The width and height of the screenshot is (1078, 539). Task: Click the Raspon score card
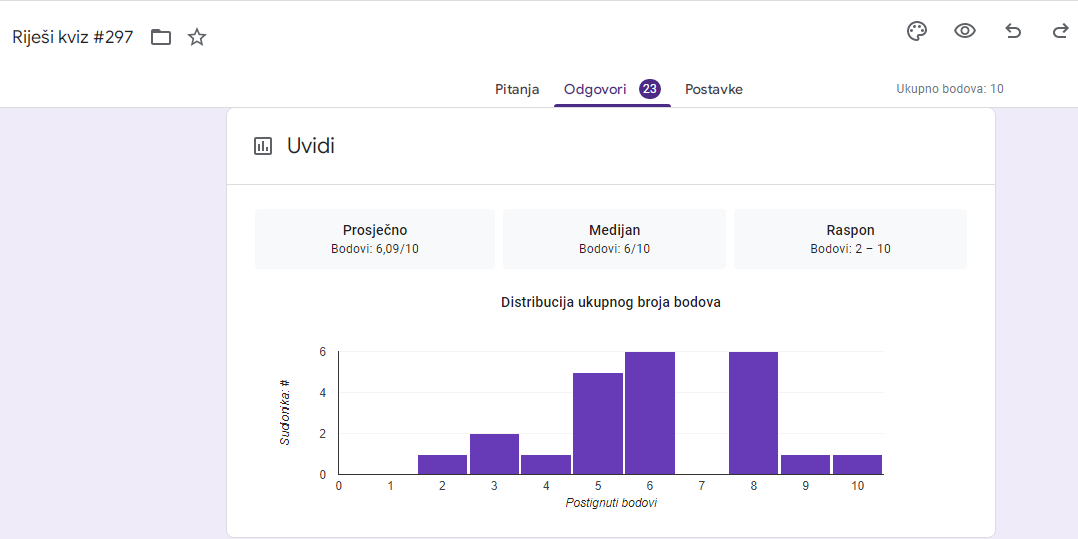[x=850, y=239]
